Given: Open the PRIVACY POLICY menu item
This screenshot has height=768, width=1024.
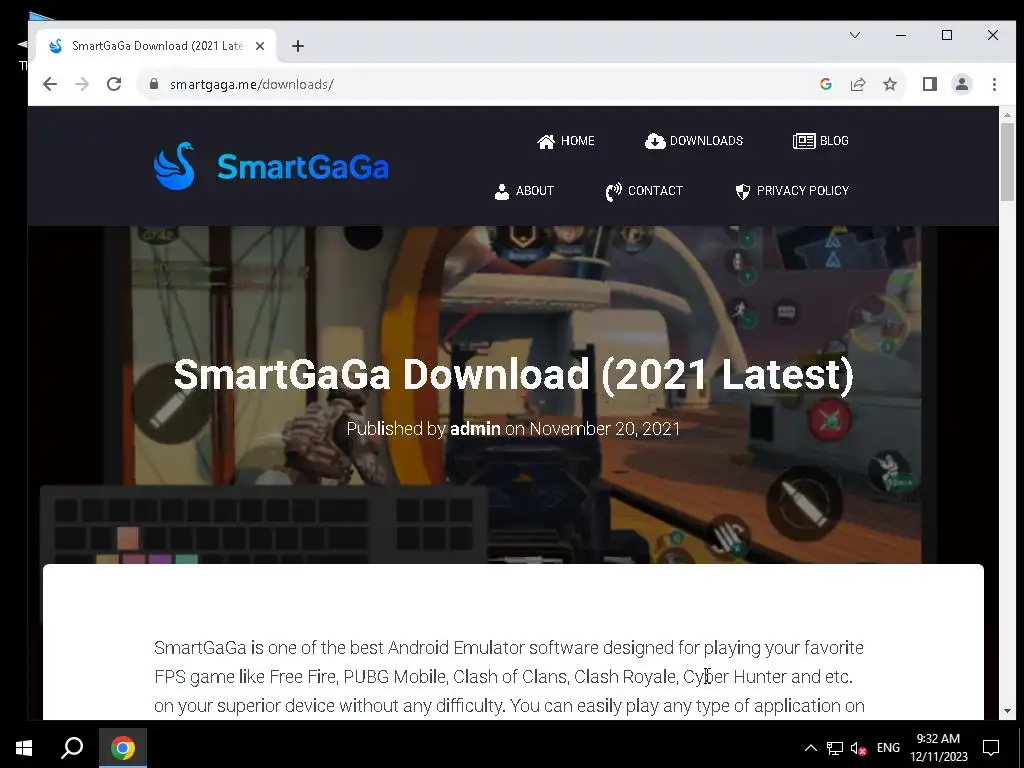Looking at the screenshot, I should point(792,191).
